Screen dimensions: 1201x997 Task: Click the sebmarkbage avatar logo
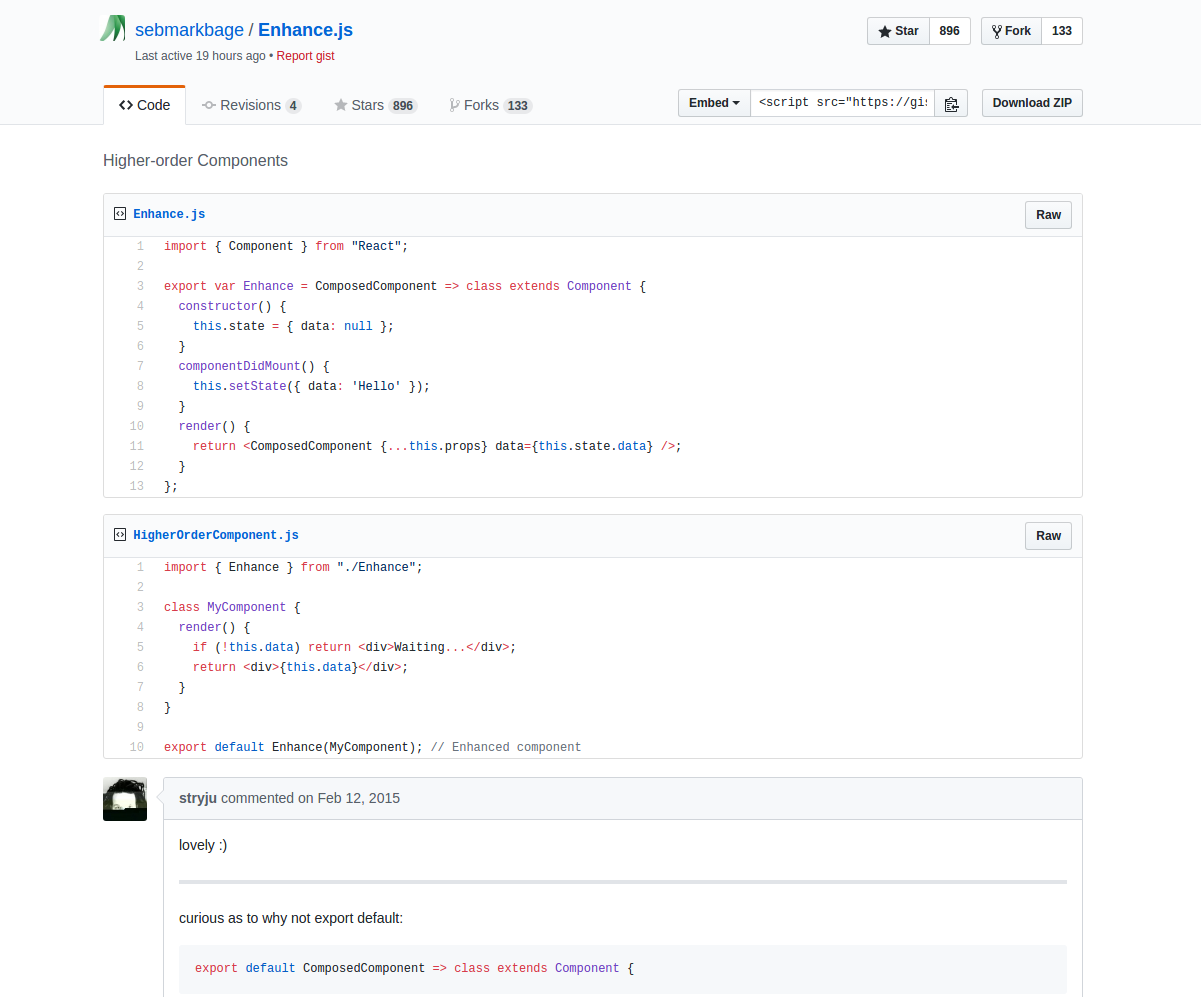(113, 29)
